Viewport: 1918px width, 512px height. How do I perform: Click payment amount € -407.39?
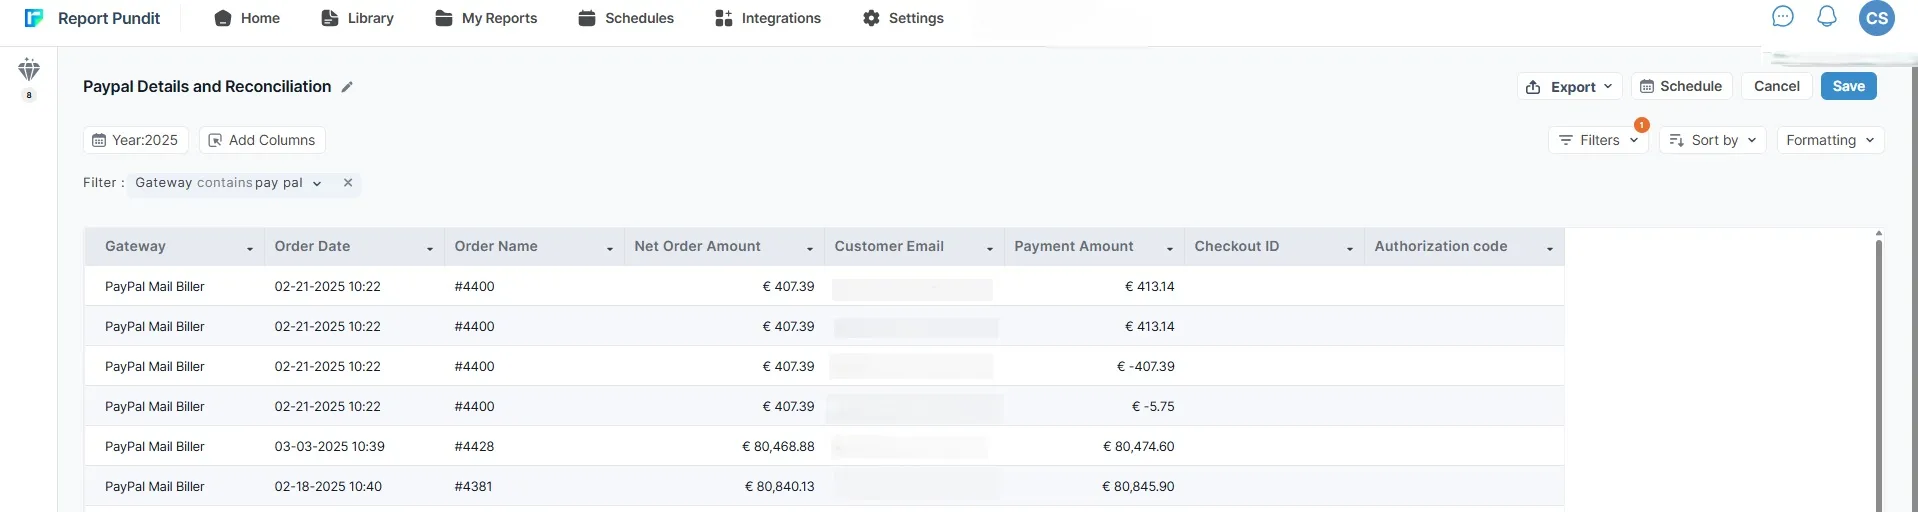tap(1146, 366)
